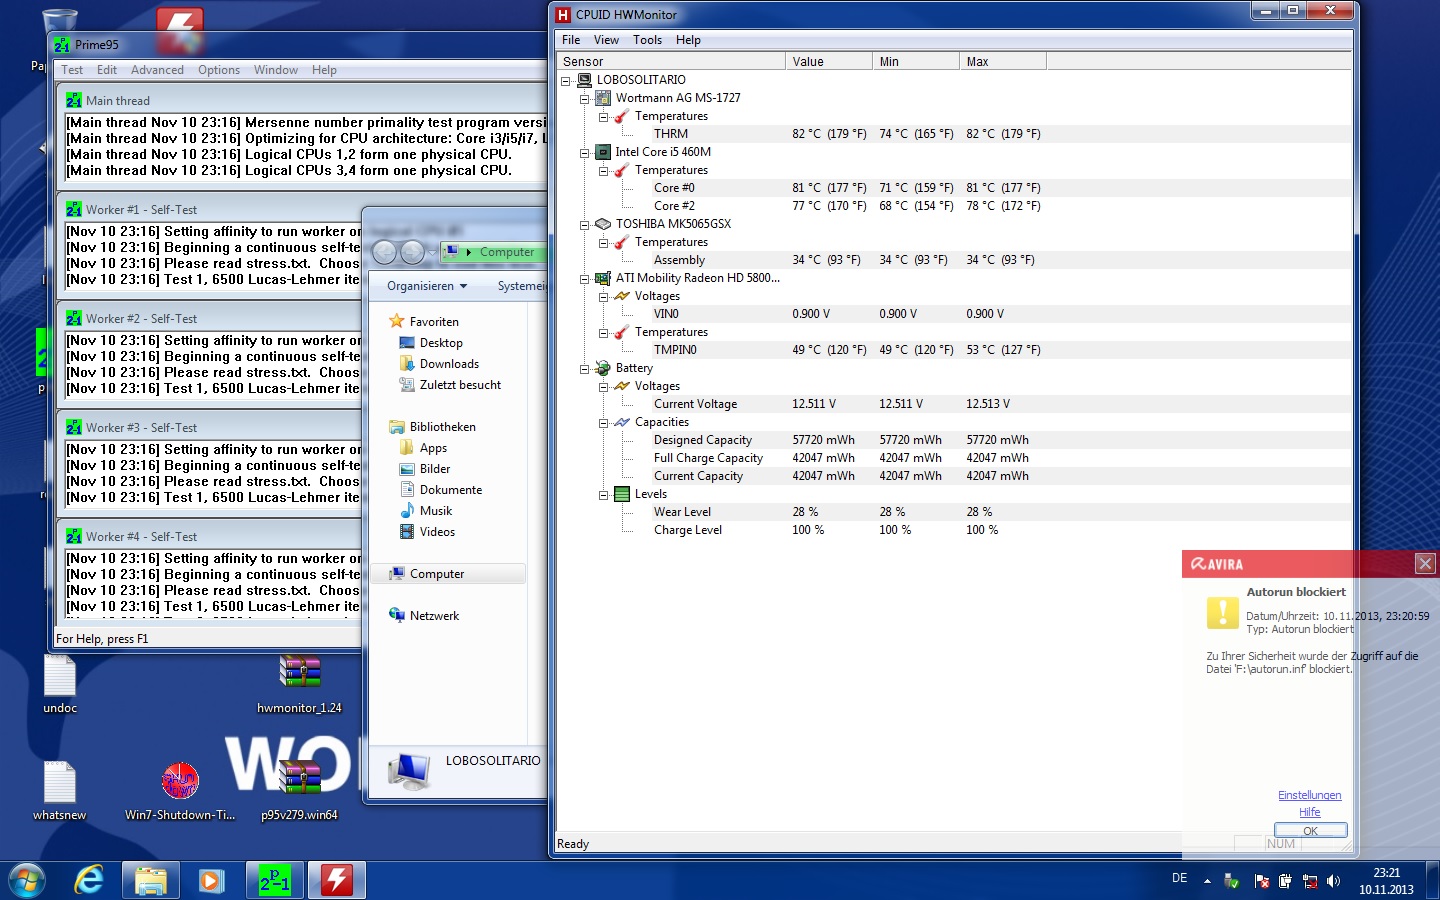Click the HWMonitor taskbar button
This screenshot has width=1440, height=900.
(x=336, y=880)
